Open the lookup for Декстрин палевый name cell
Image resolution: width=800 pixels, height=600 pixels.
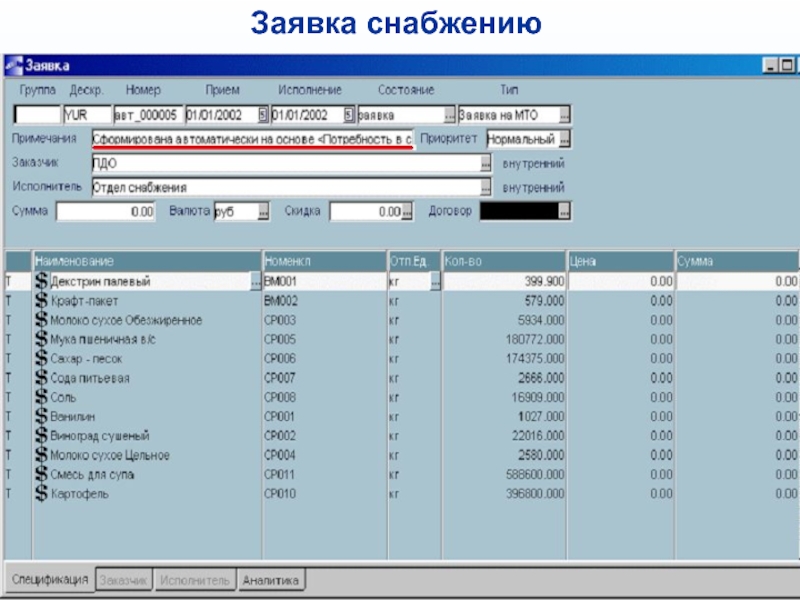[x=256, y=282]
